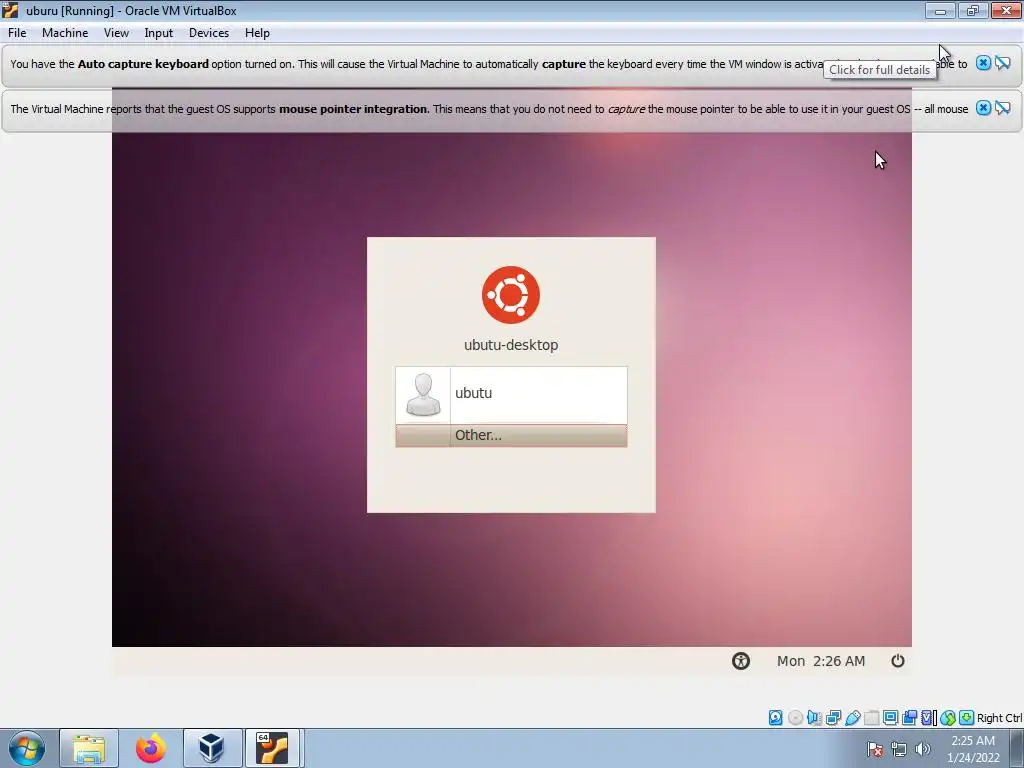Click the network adapters indicator
Screen dimensions: 1024x768
click(x=833, y=718)
